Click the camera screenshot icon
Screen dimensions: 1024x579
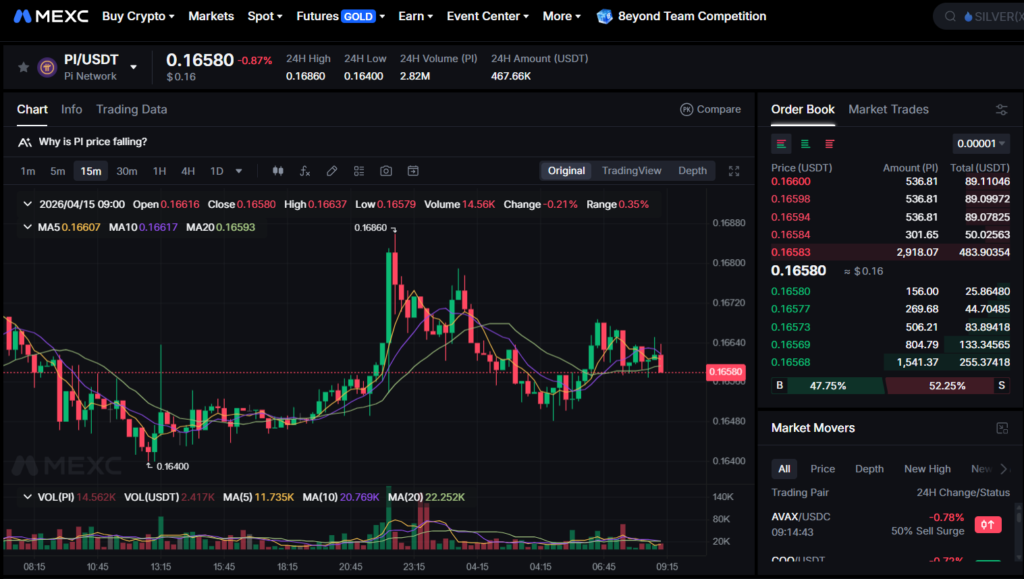[386, 171]
